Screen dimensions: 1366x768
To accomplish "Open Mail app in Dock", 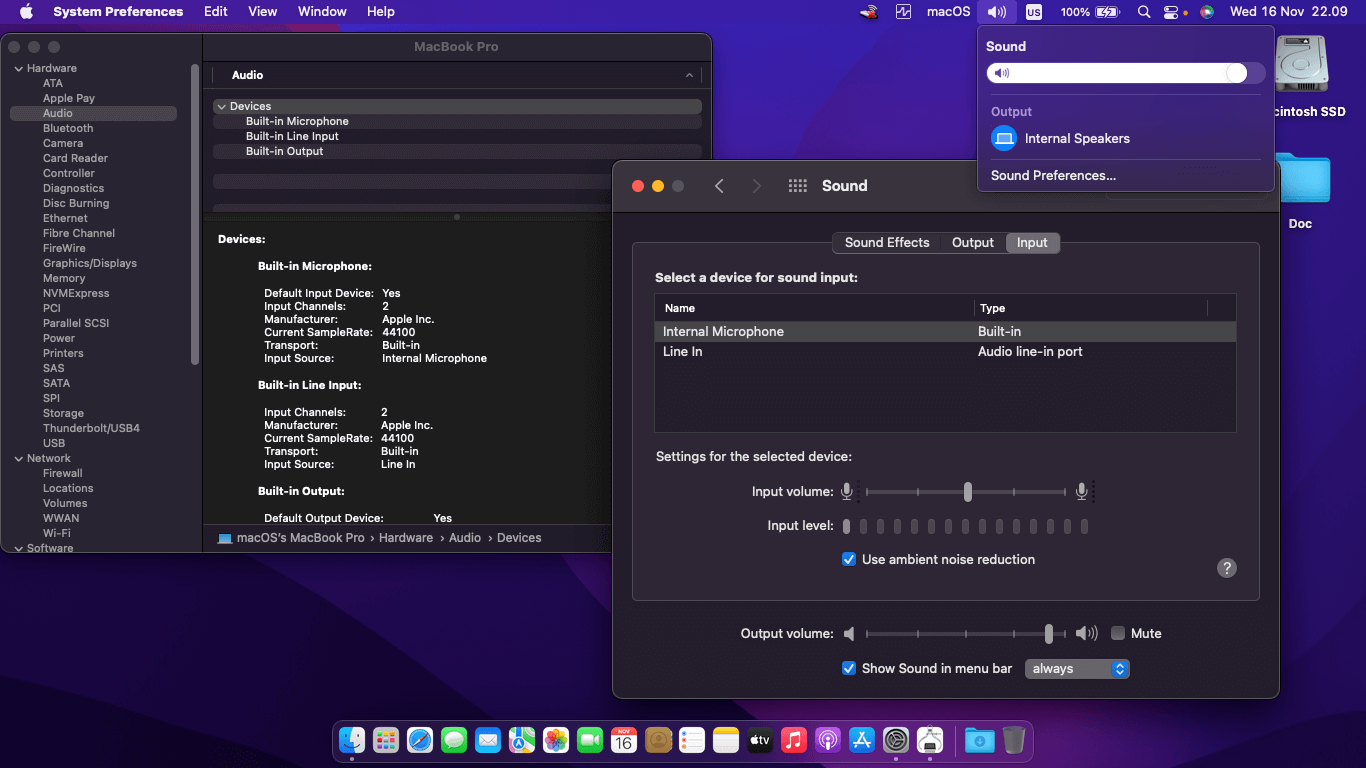I will click(488, 740).
